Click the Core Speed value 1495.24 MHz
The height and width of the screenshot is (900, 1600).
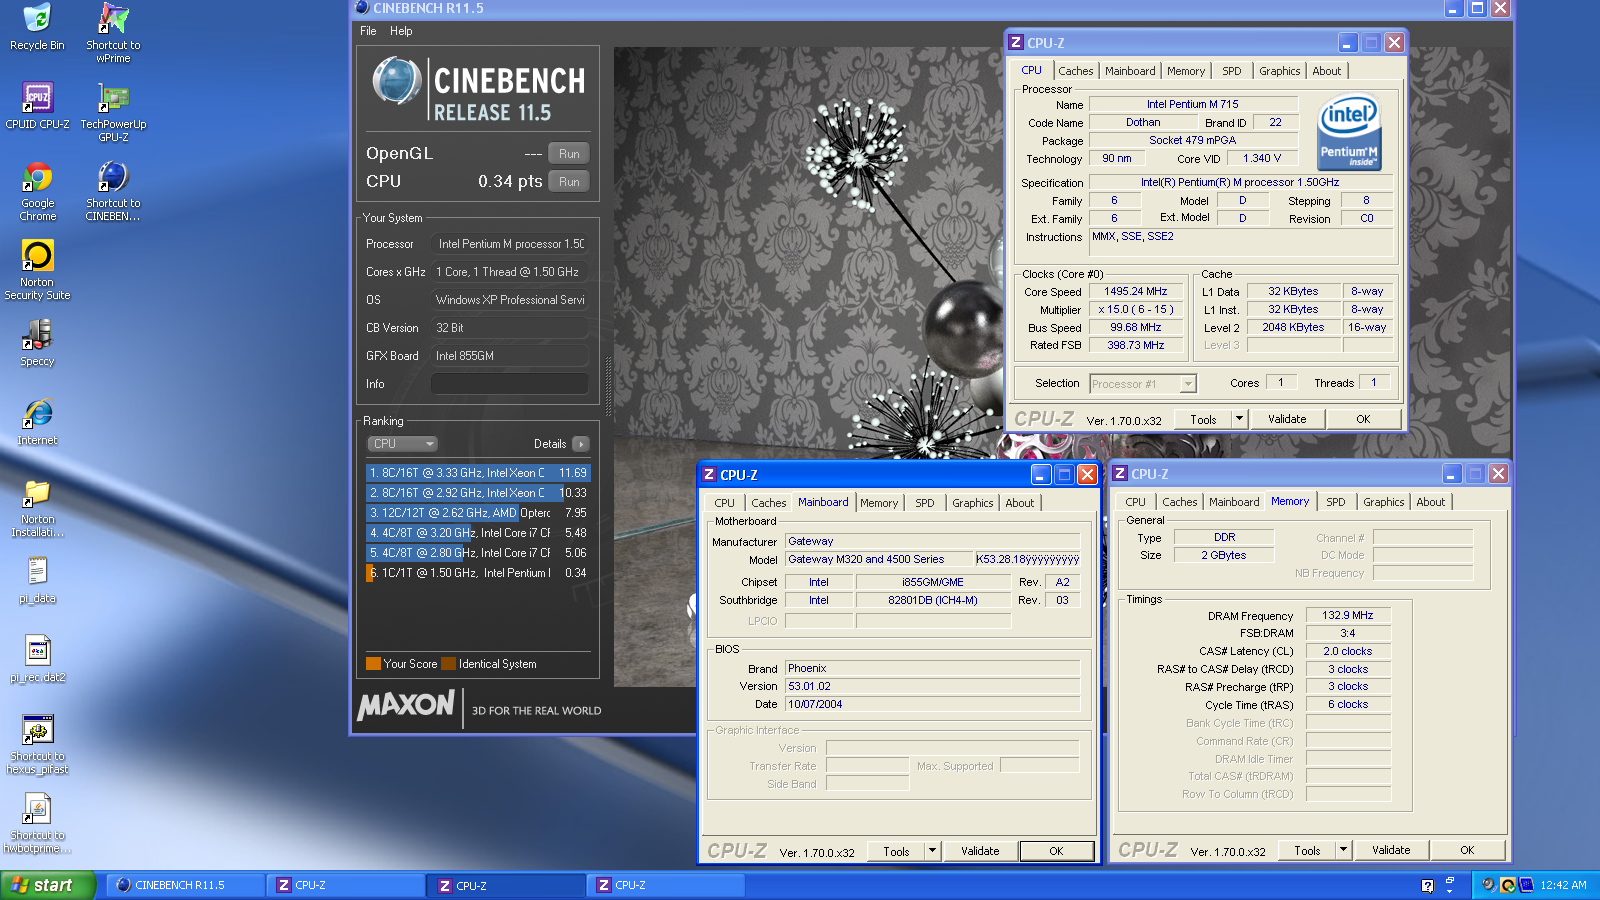point(1135,292)
